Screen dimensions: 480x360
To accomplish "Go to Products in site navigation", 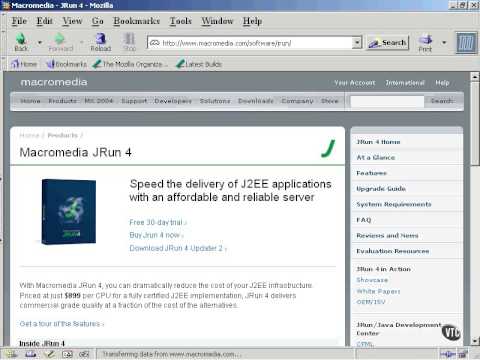I will [62, 101].
